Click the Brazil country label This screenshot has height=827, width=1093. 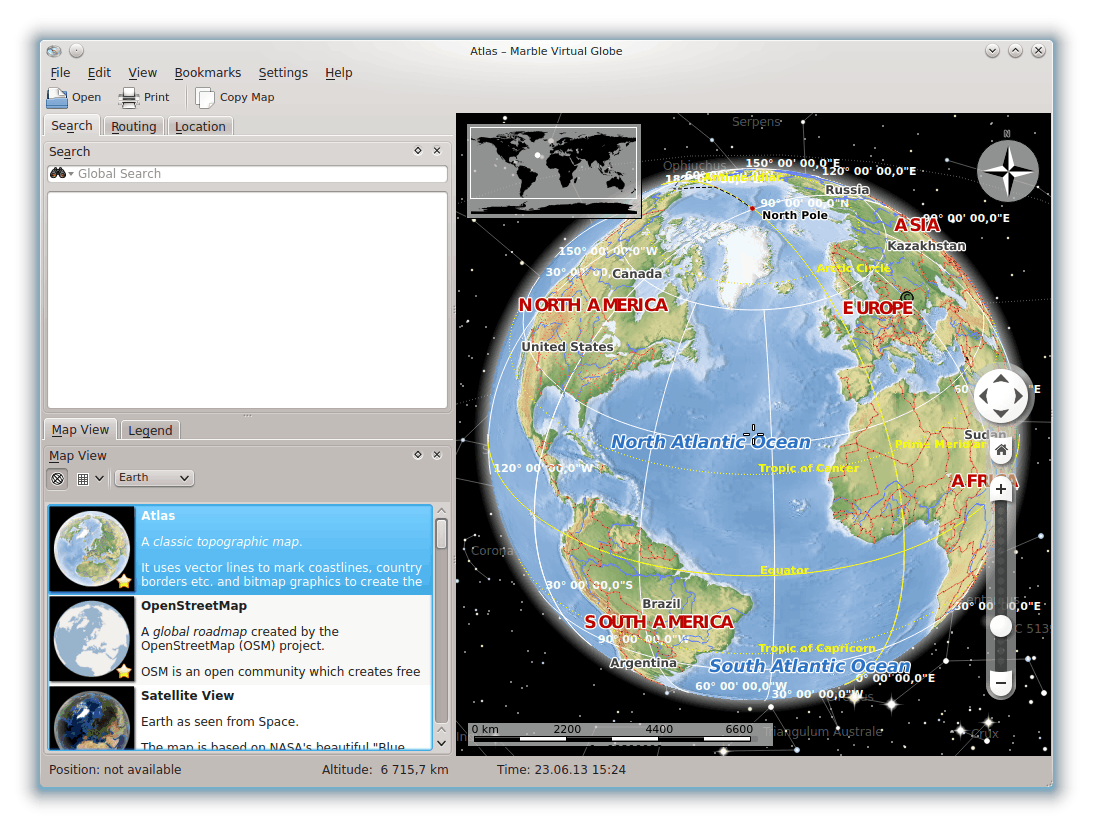pos(661,603)
